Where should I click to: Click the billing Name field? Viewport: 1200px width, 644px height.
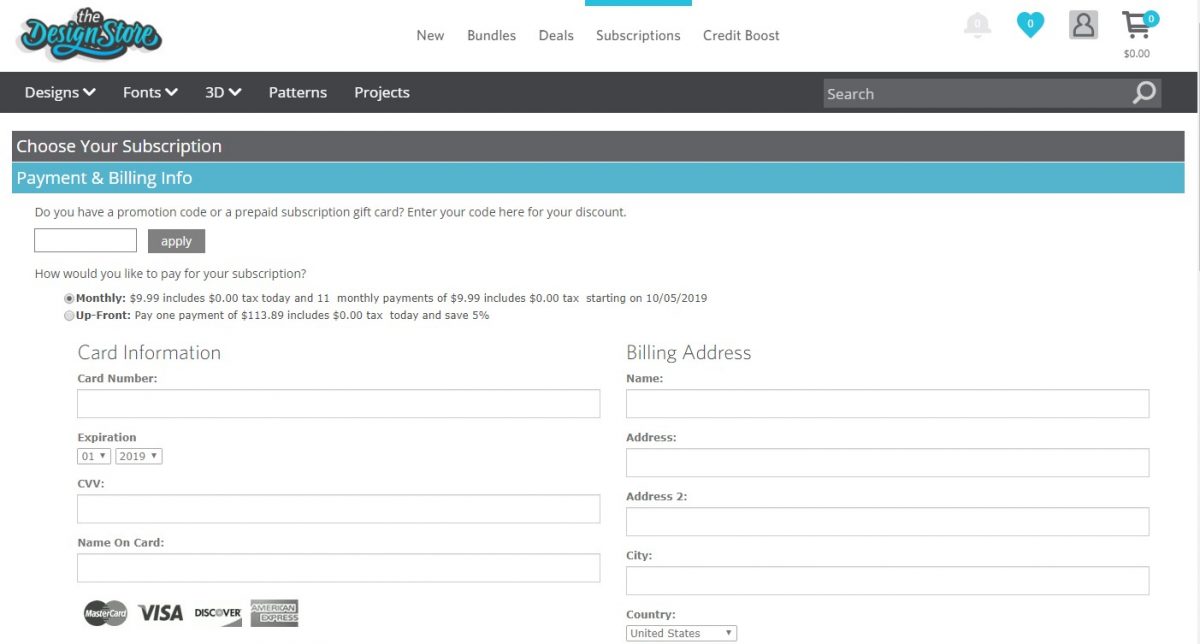888,403
